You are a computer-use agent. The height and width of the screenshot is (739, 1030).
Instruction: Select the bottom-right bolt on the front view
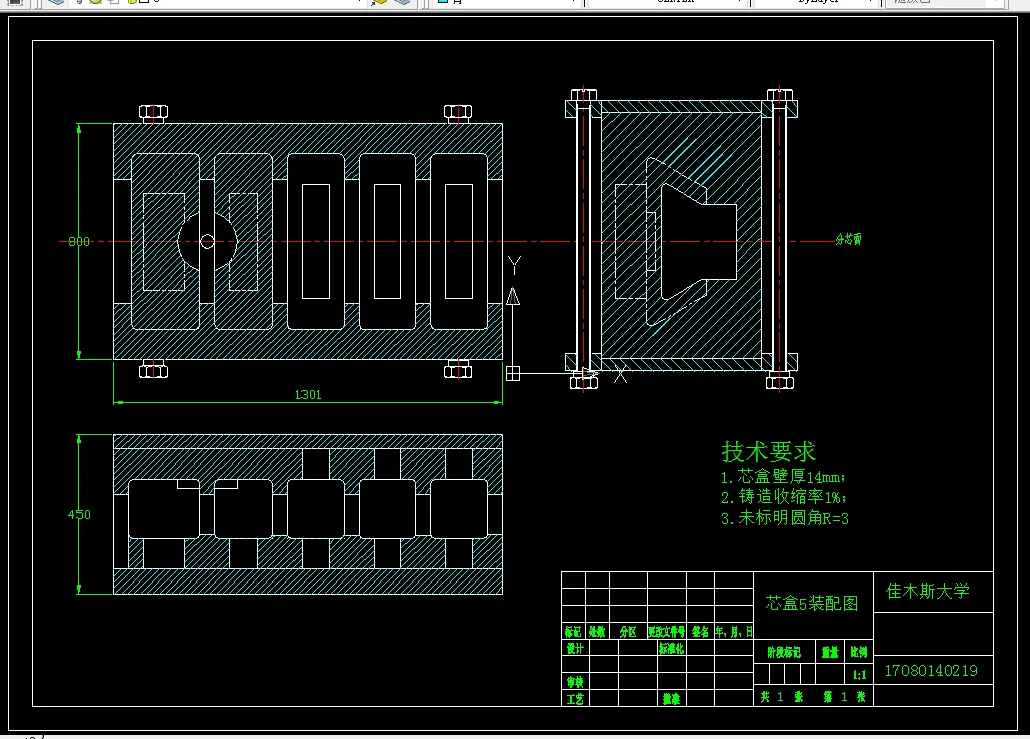pyautogui.click(x=458, y=369)
